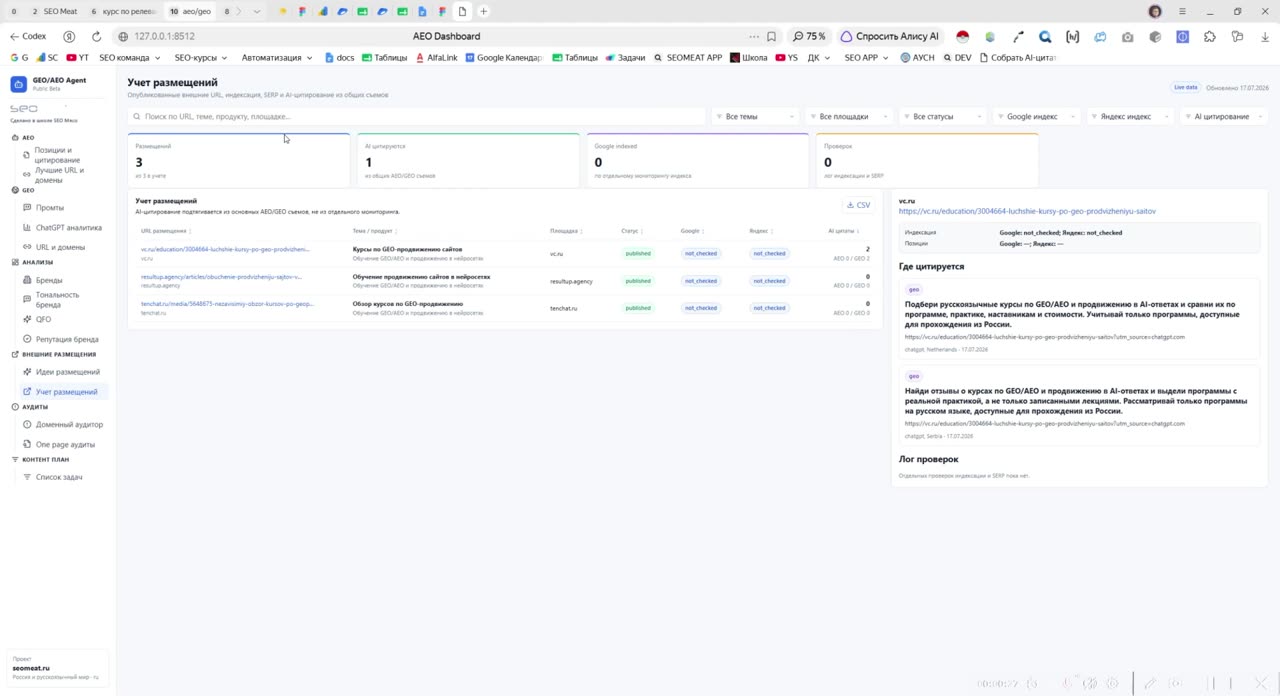
Task: Open the browser hamburger menu
Action: [x=1182, y=11]
